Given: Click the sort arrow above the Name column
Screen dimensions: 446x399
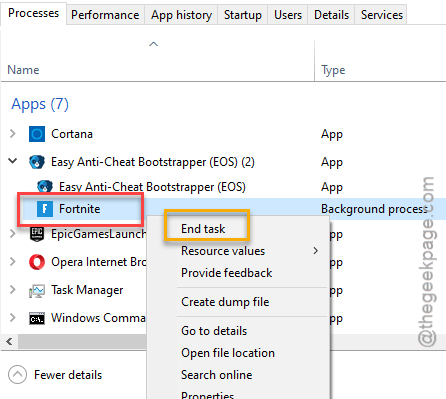Looking at the screenshot, I should click(153, 44).
